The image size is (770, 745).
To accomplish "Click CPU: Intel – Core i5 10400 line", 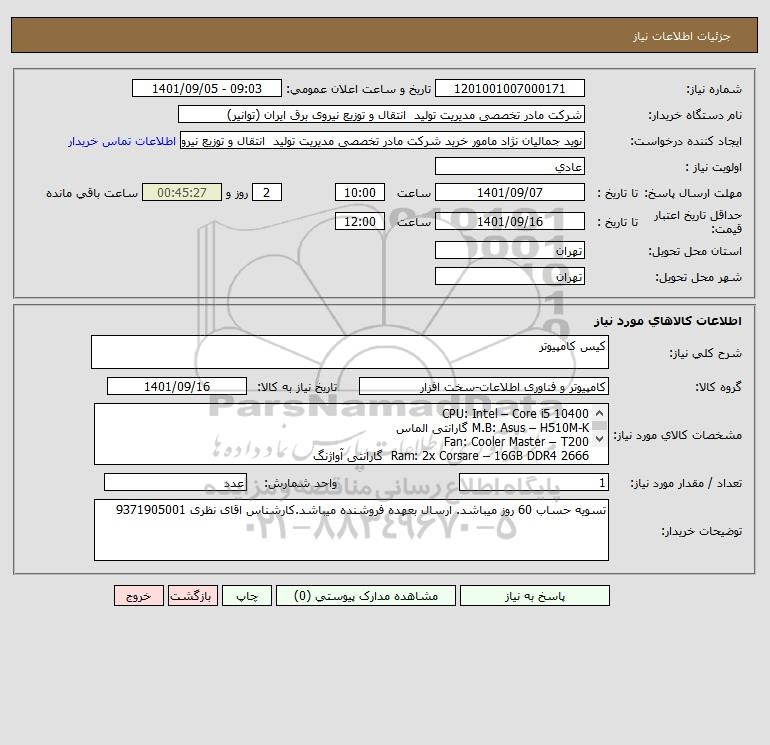I will click(515, 414).
